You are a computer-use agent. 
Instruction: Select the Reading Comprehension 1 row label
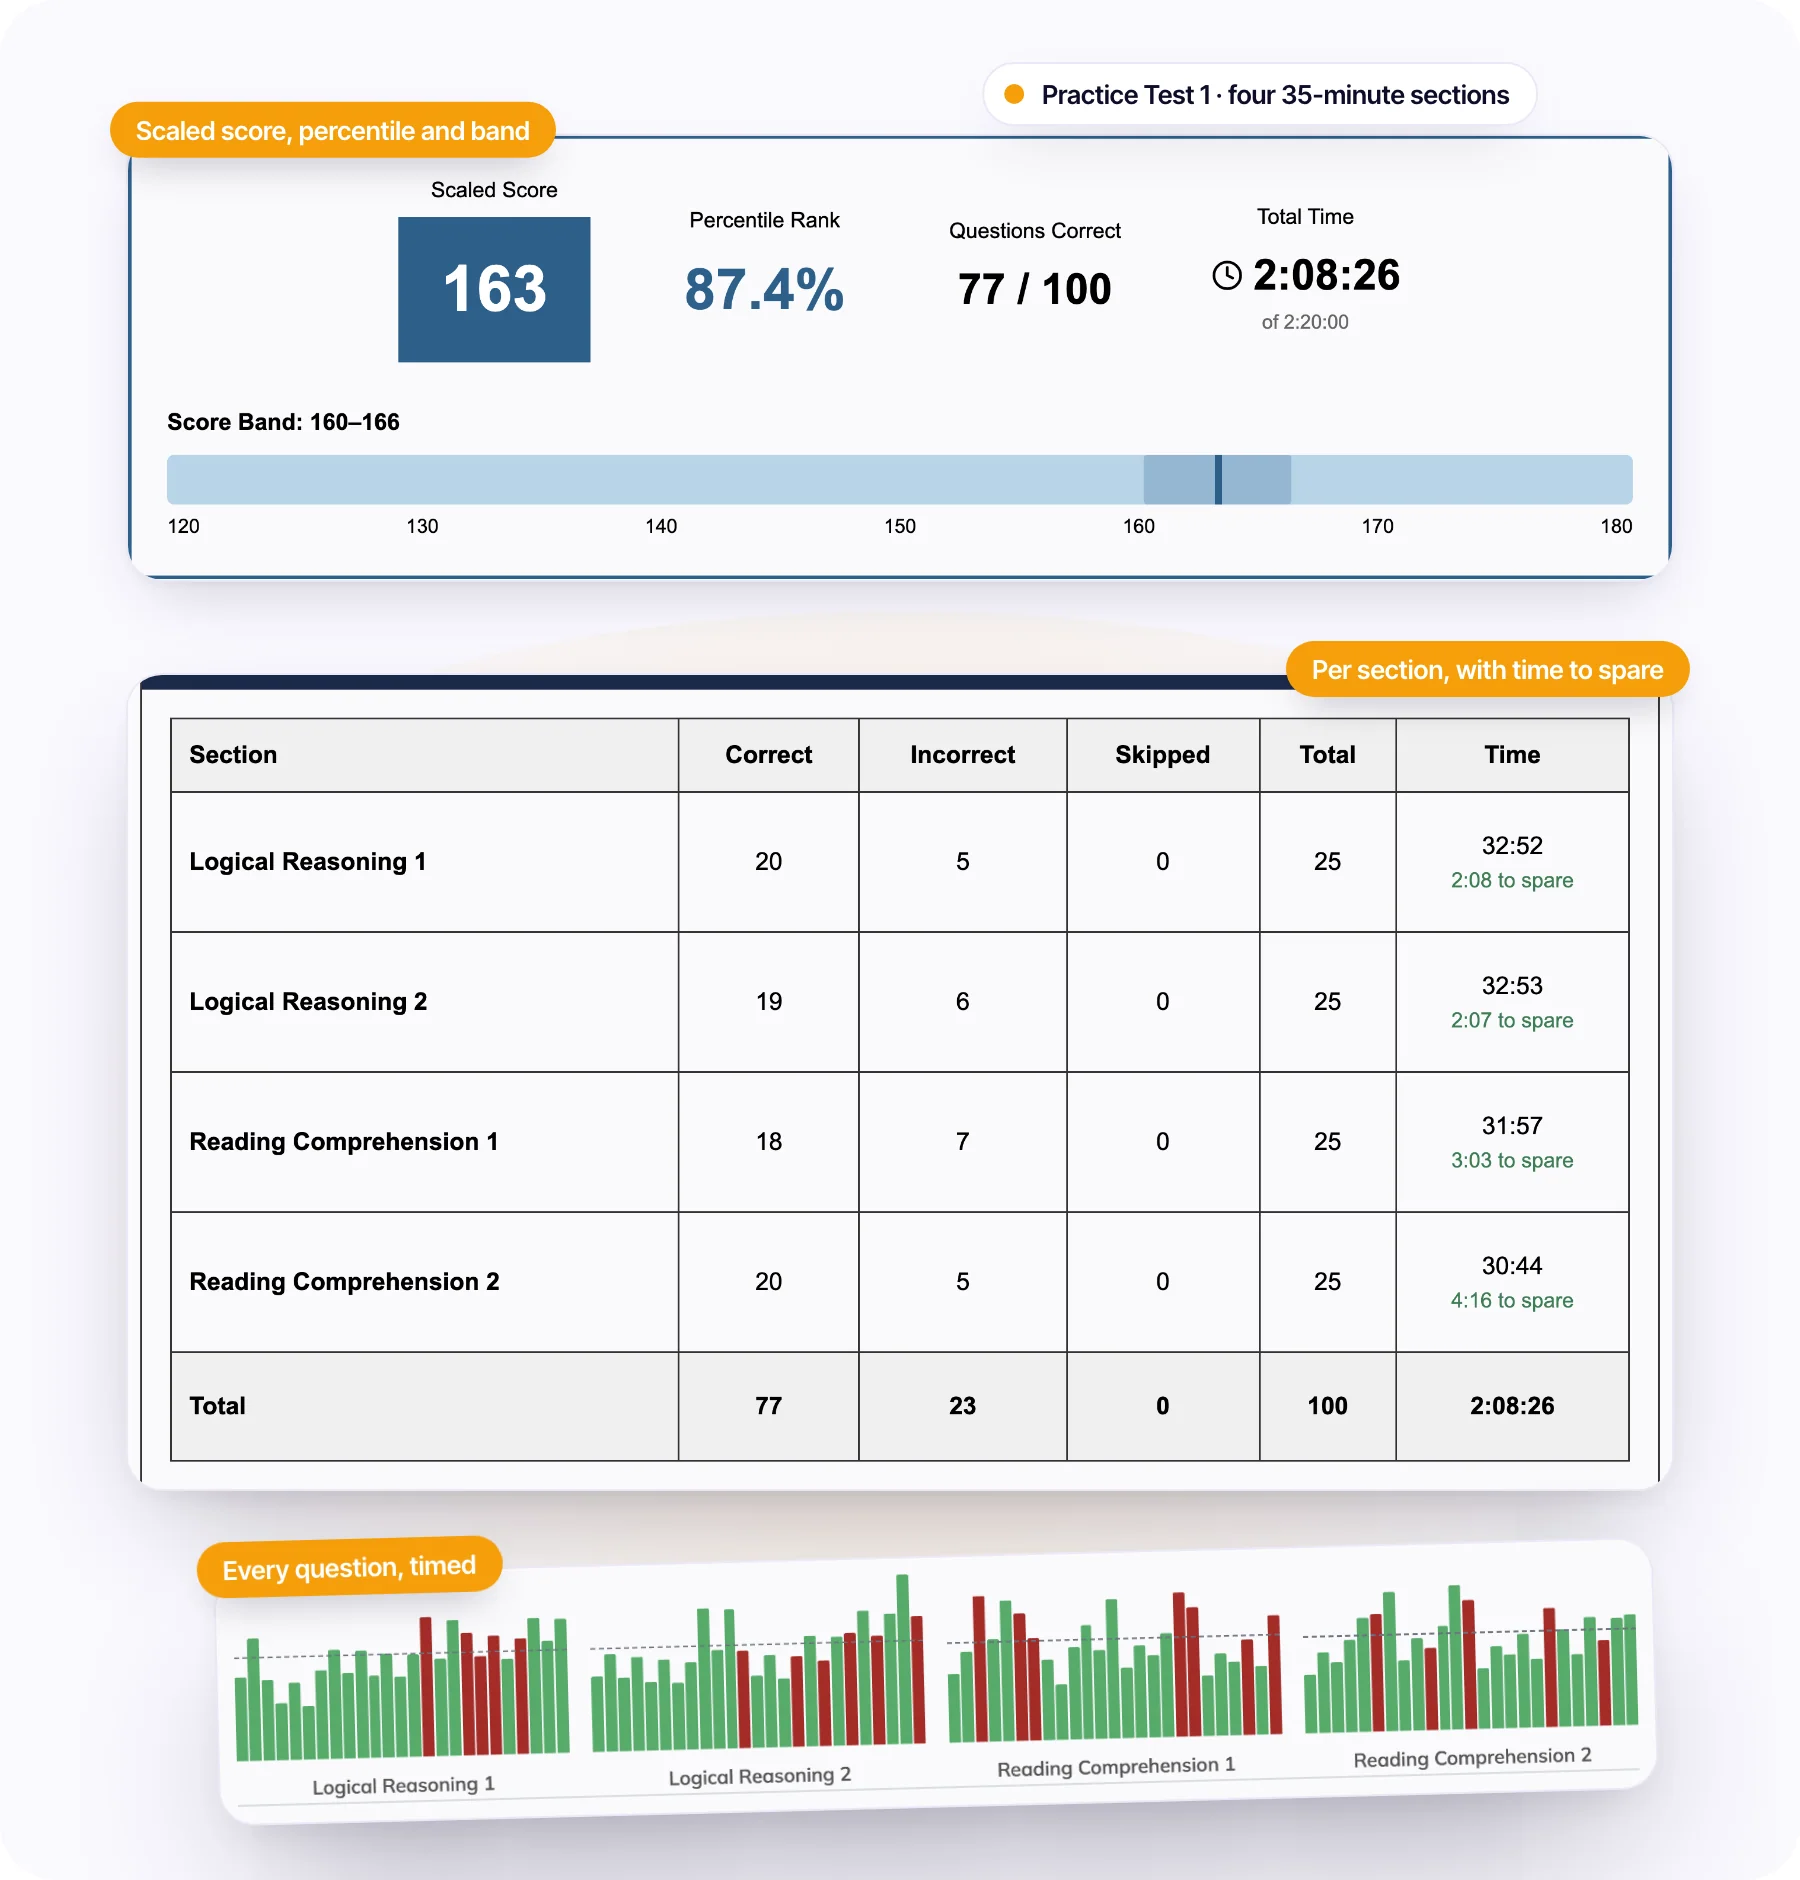[x=344, y=1142]
